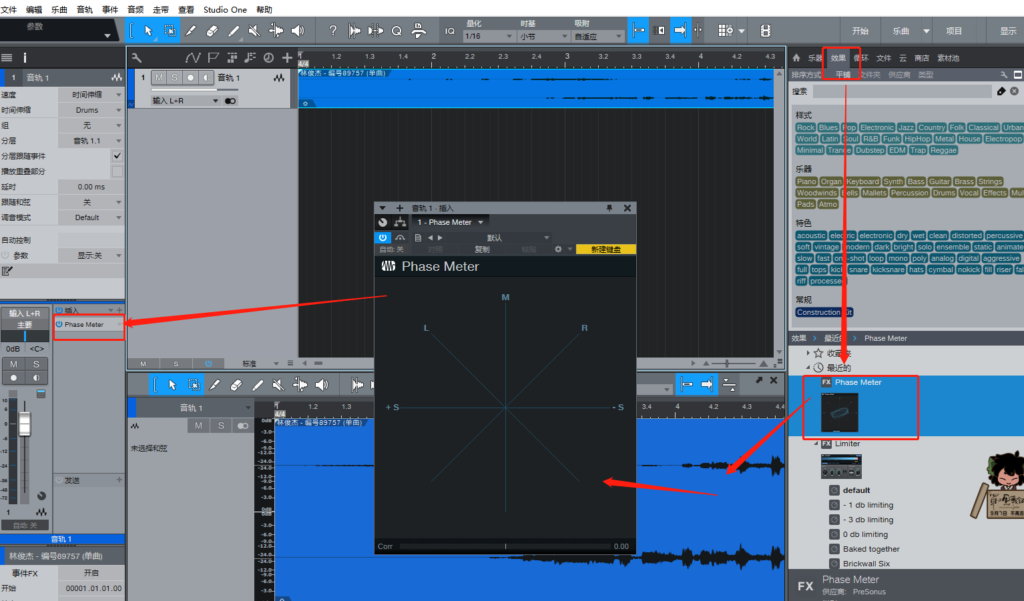Pin the Phase Meter plugin window
Screen dimensions: 1024x601
pos(609,208)
